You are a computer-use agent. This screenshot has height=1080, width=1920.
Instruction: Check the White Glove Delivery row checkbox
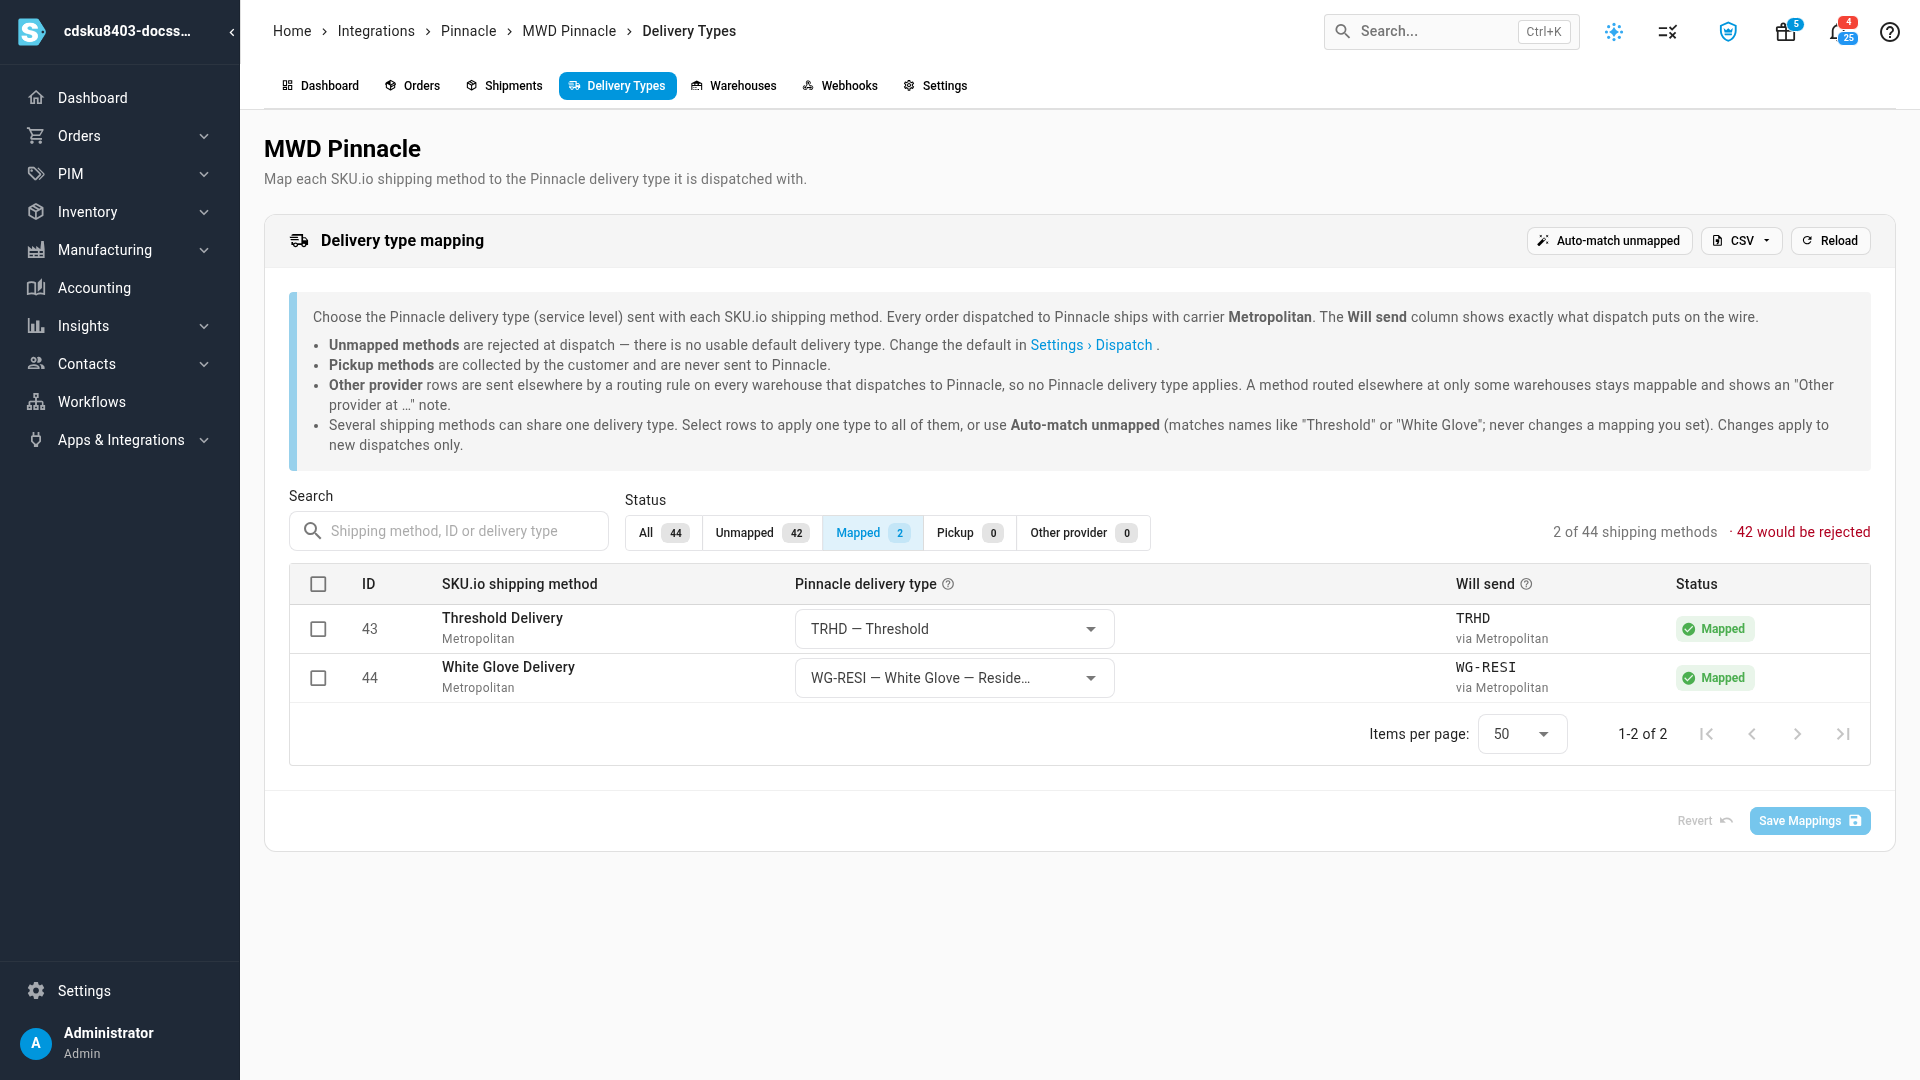(x=318, y=678)
